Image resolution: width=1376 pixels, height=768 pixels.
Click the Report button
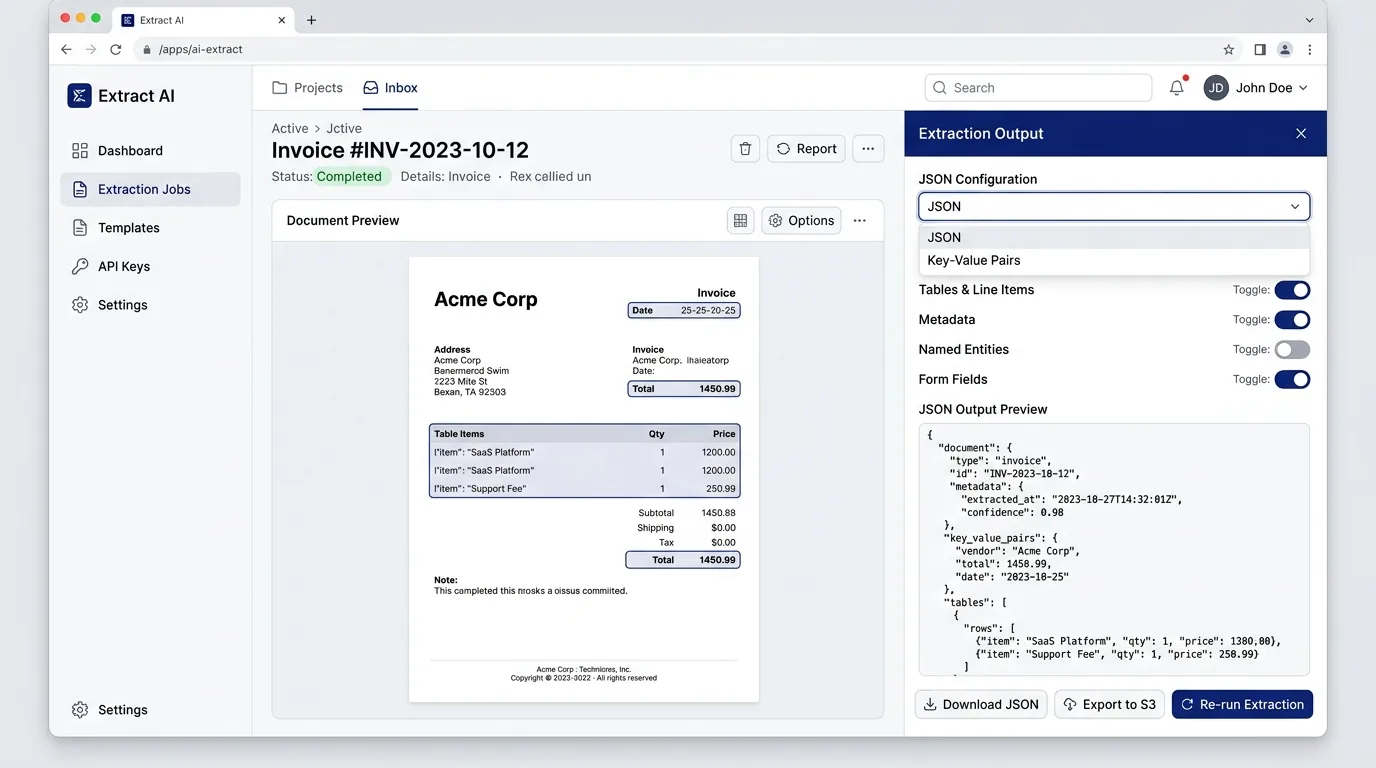(x=806, y=149)
